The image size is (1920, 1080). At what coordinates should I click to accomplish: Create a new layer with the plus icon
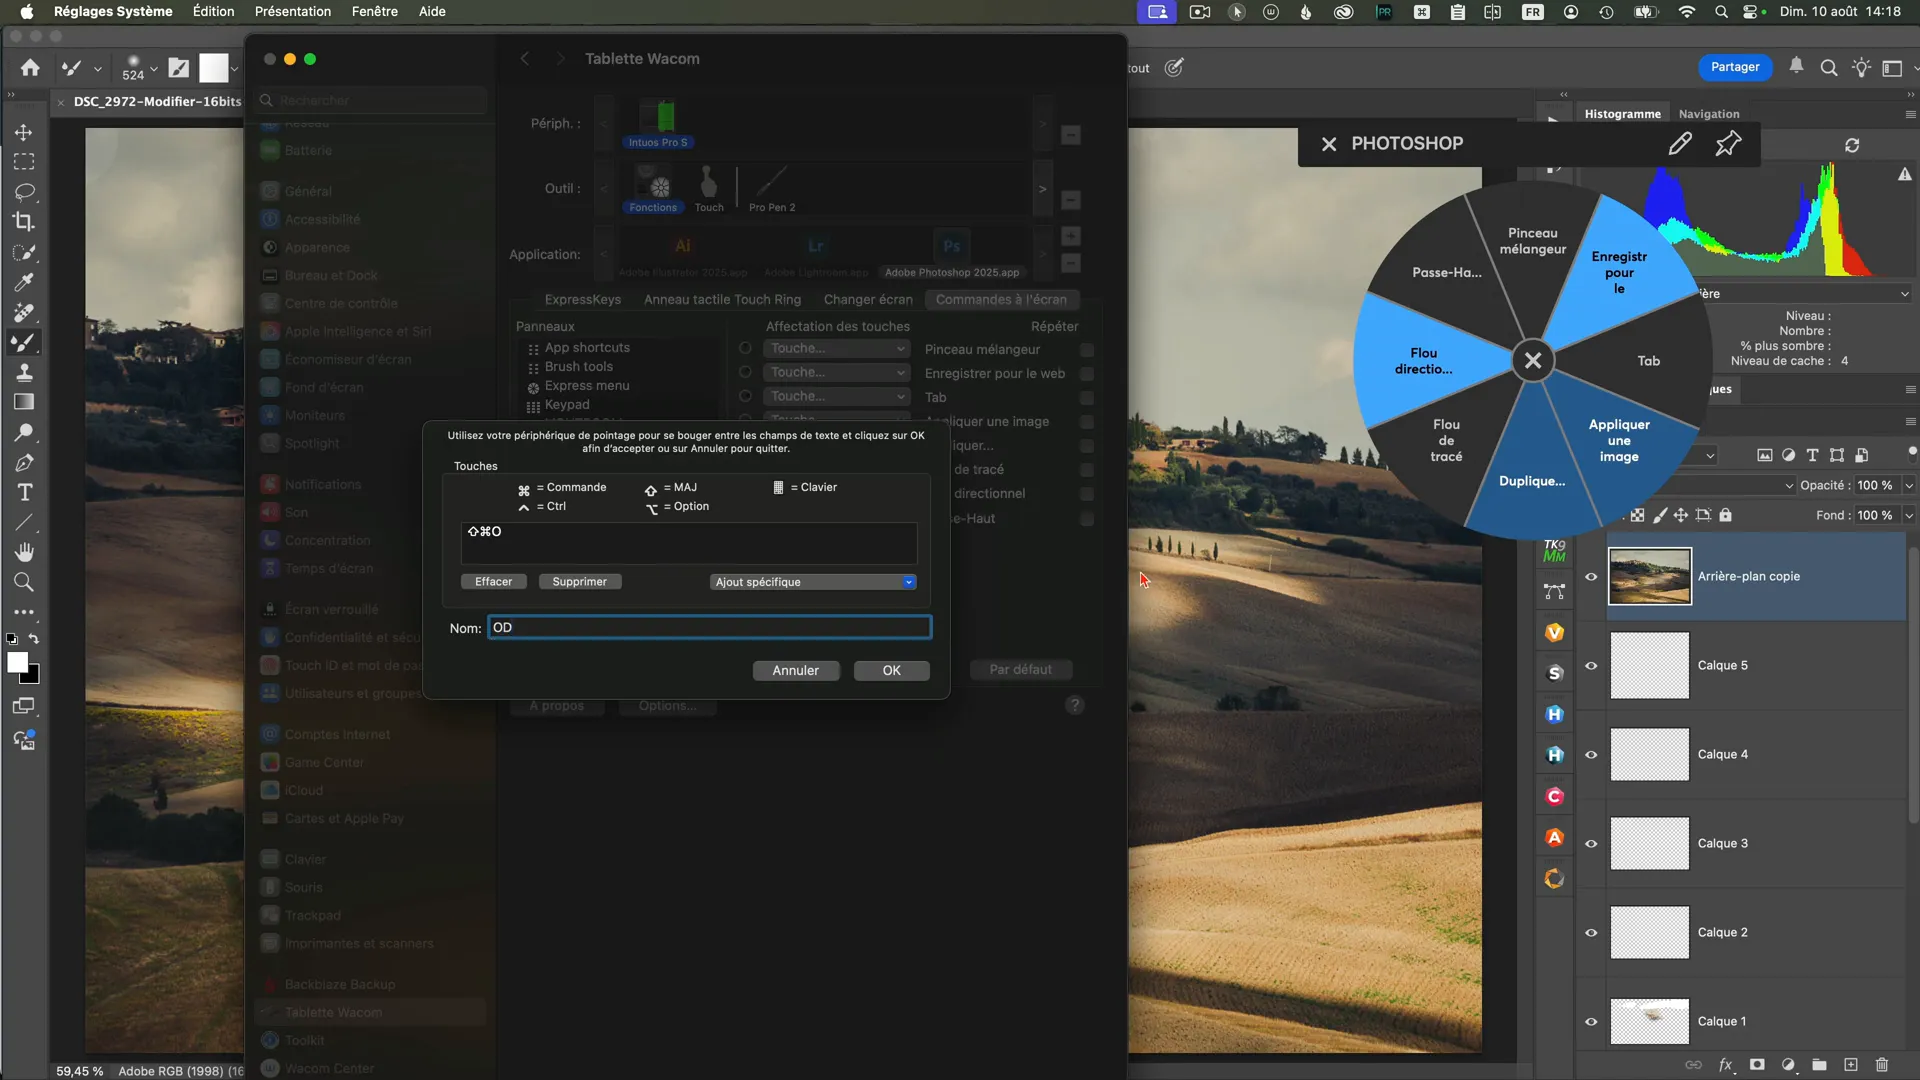[1851, 1065]
